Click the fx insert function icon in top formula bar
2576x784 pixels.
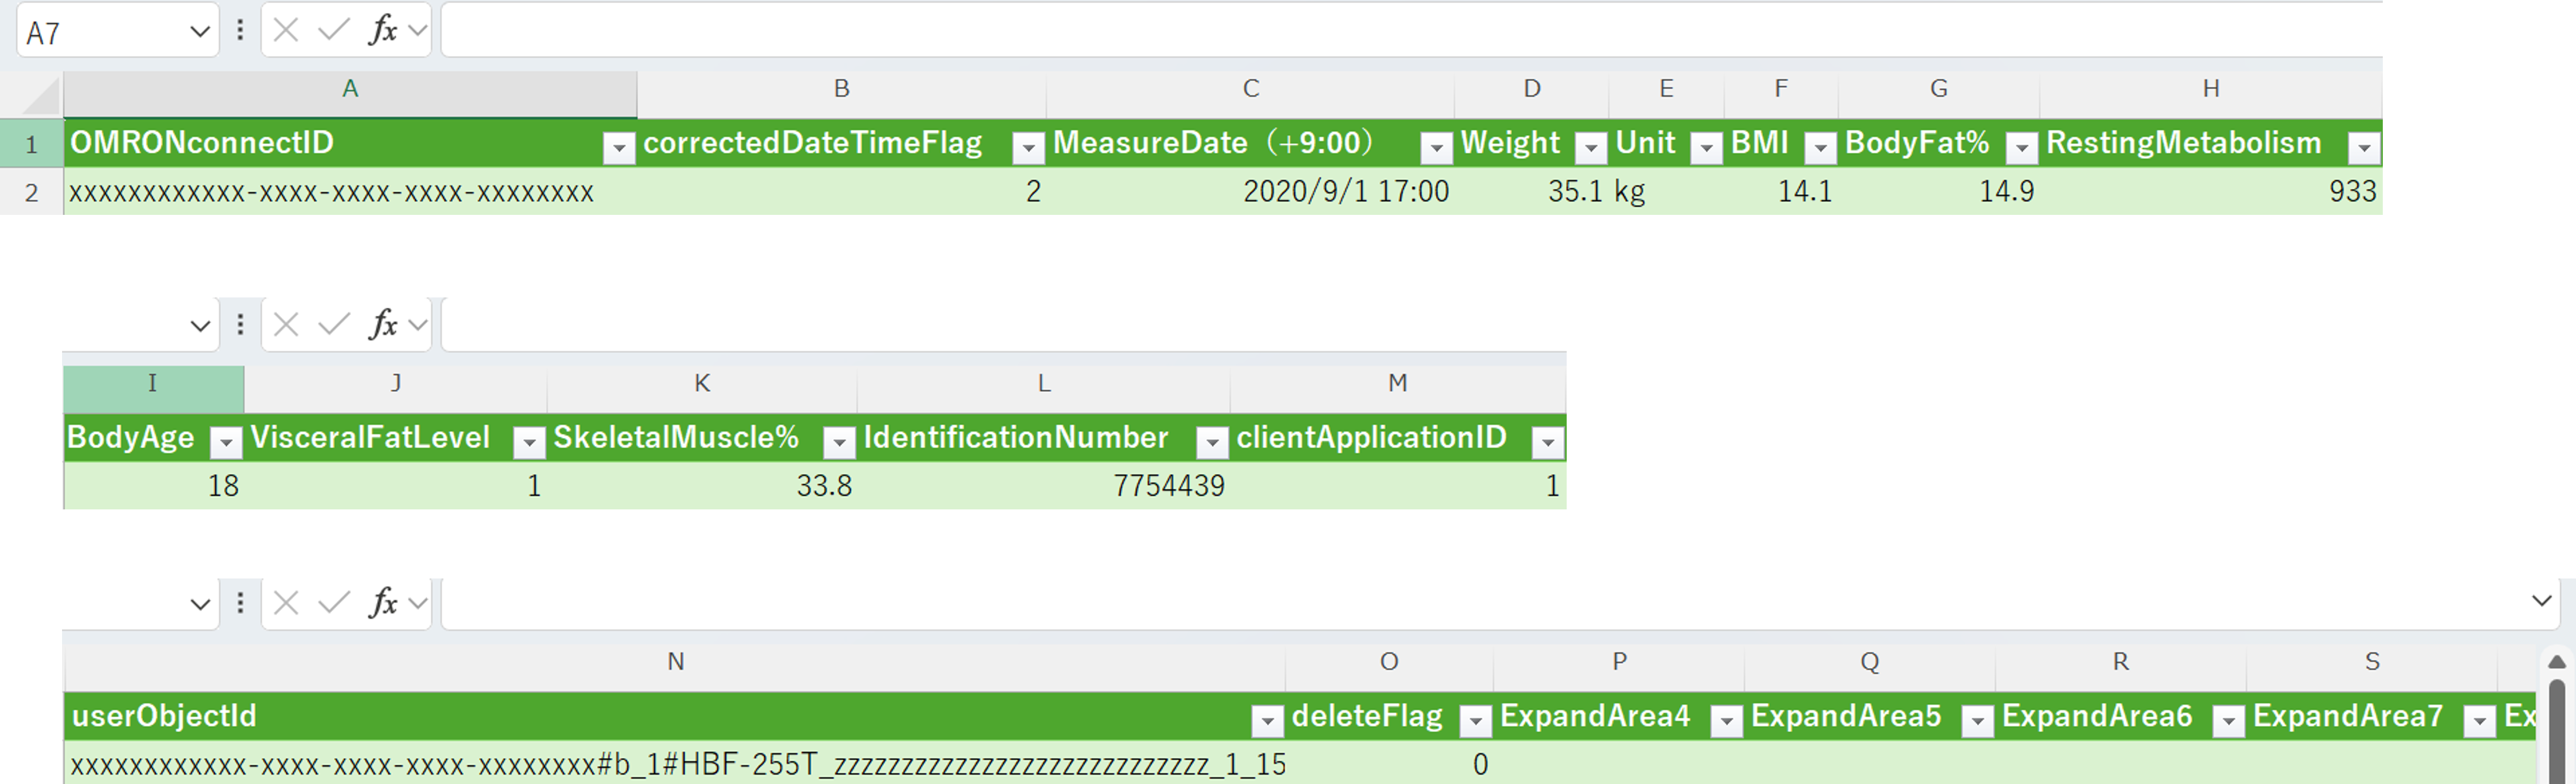[x=383, y=30]
